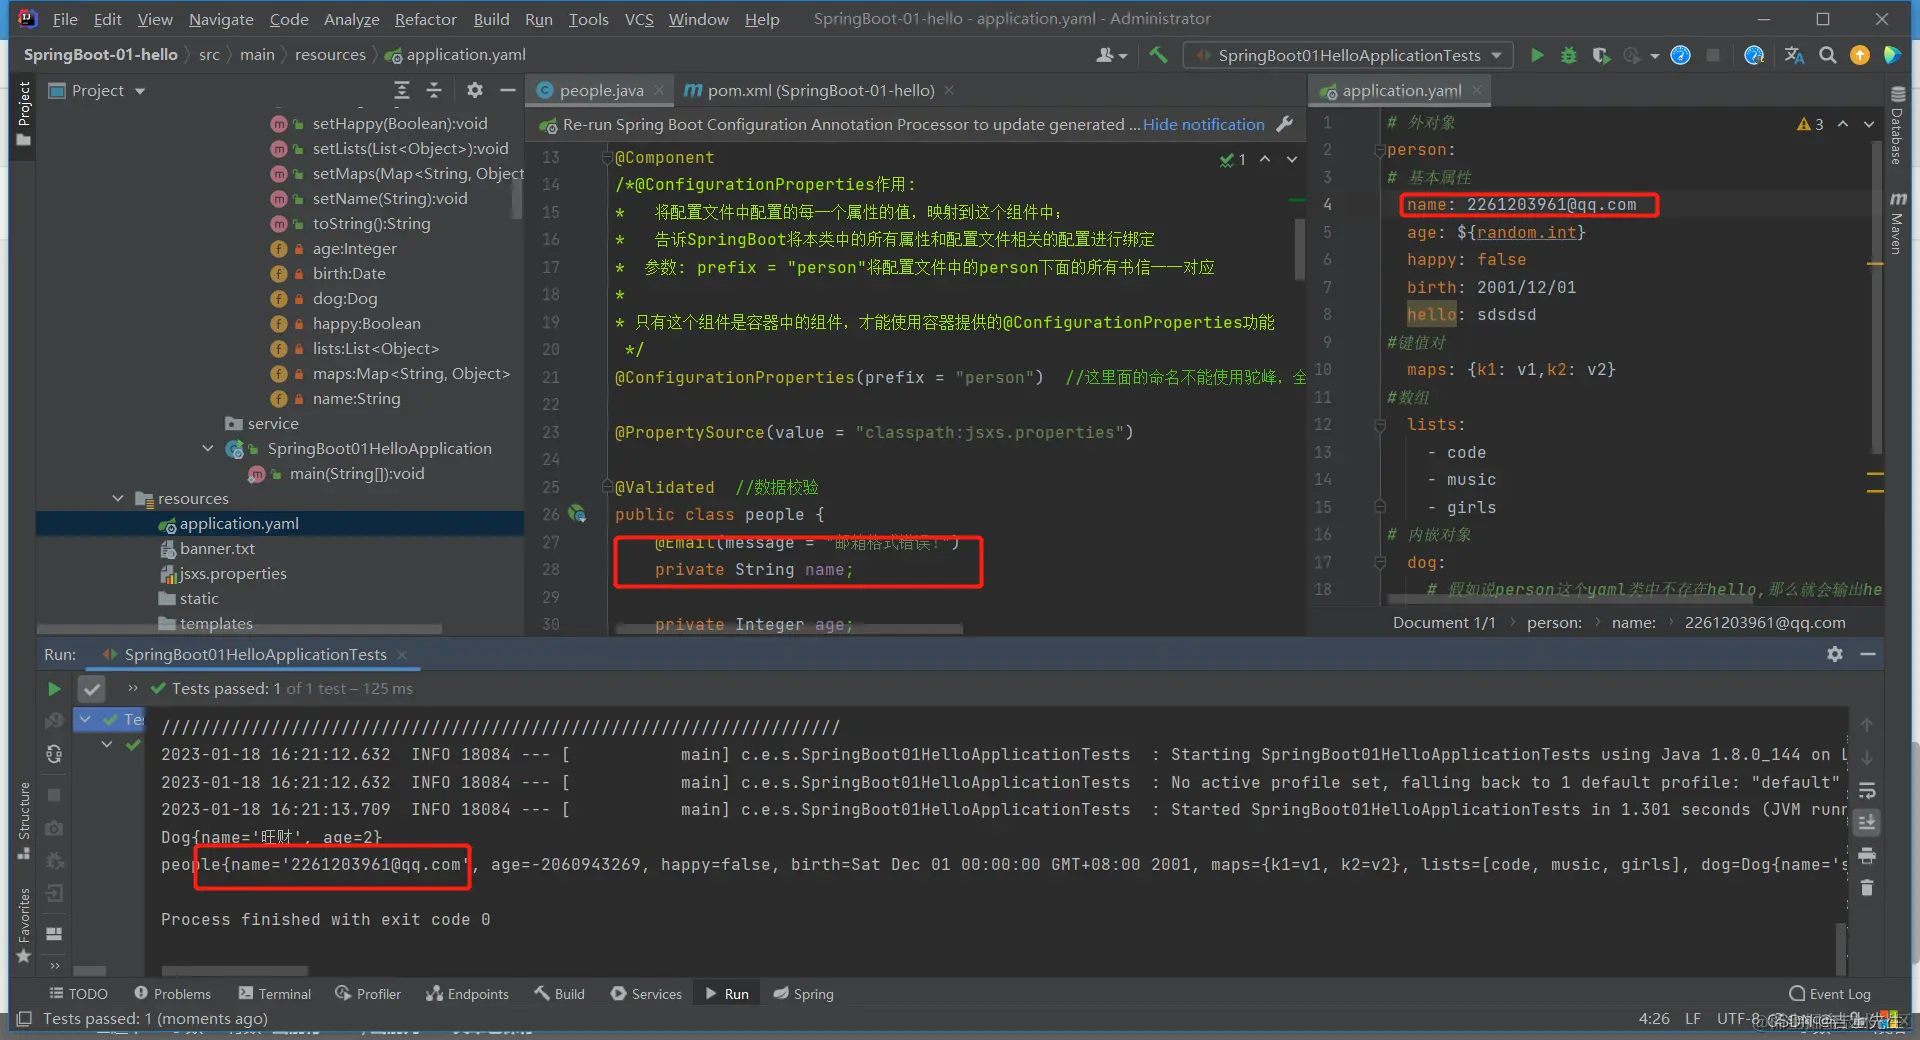This screenshot has width=1920, height=1040.
Task: Close the application.yaml tab
Action: tap(1477, 90)
